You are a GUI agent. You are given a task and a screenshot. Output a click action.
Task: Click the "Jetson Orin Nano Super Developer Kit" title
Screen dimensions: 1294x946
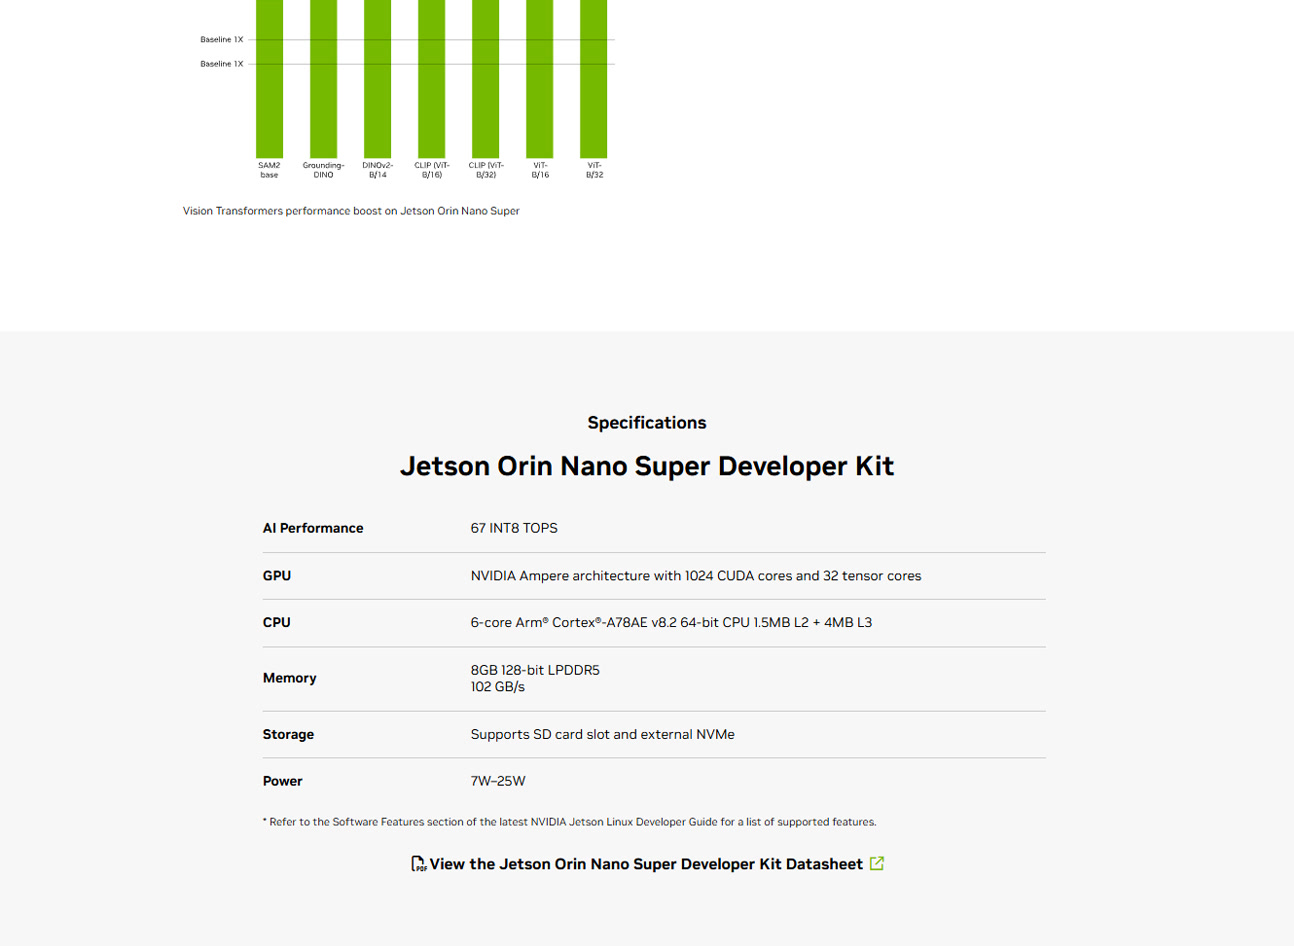647,466
